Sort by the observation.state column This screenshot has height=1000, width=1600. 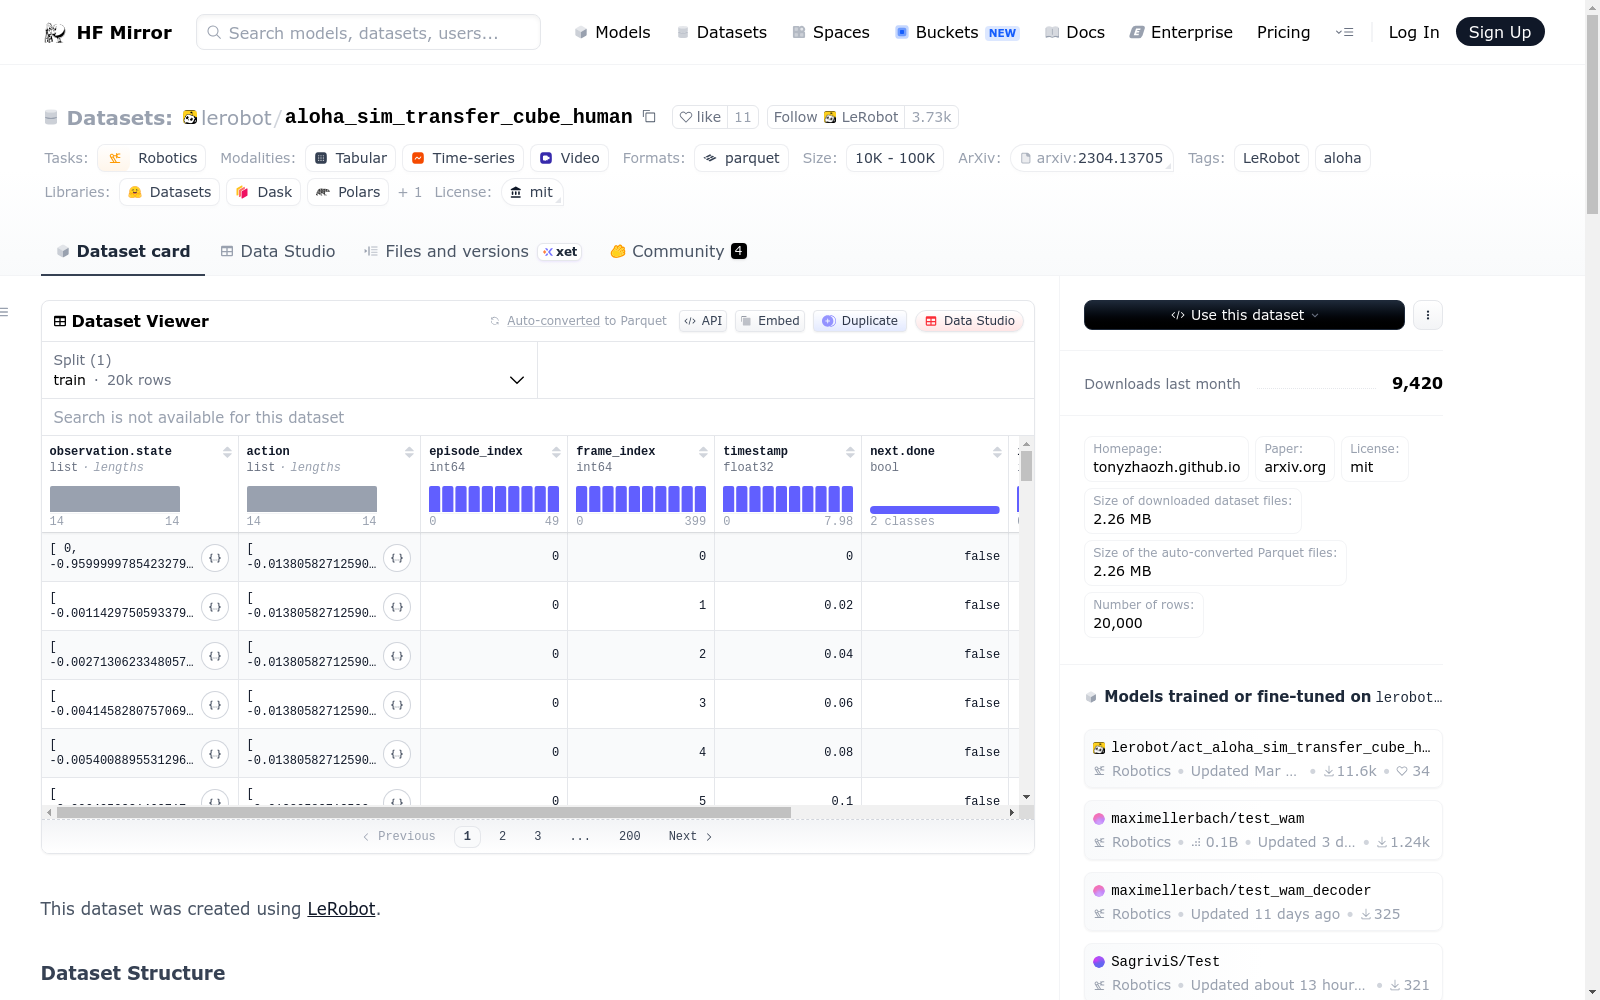[227, 452]
